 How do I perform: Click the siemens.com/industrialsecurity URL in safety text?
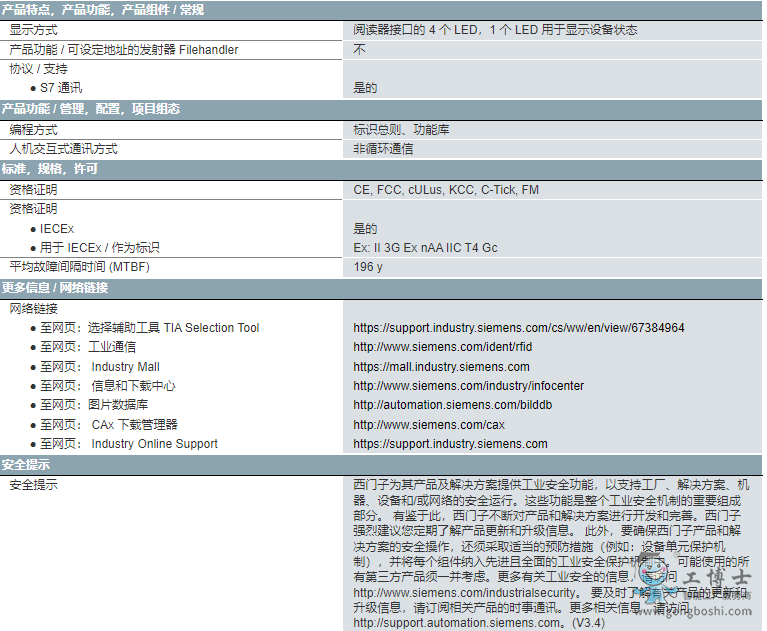pos(467,593)
